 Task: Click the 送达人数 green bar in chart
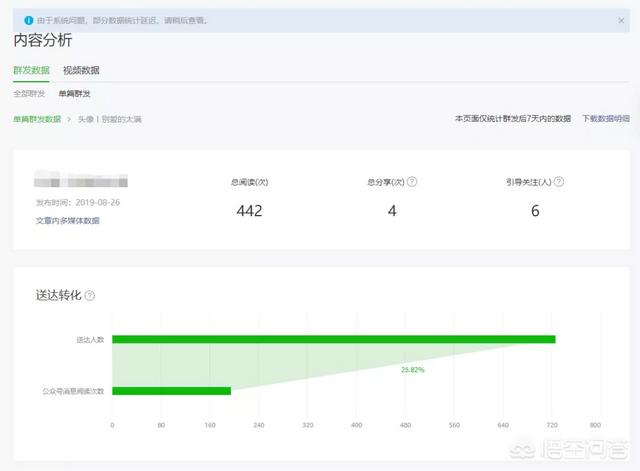tap(333, 339)
